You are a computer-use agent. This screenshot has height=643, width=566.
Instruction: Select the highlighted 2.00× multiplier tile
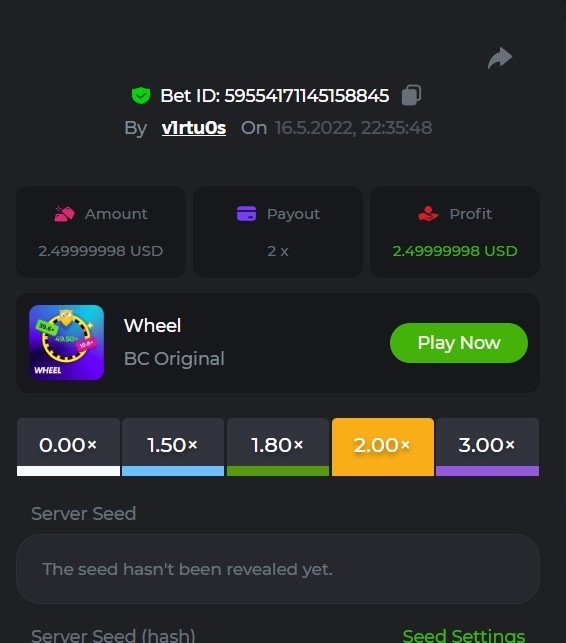(383, 447)
